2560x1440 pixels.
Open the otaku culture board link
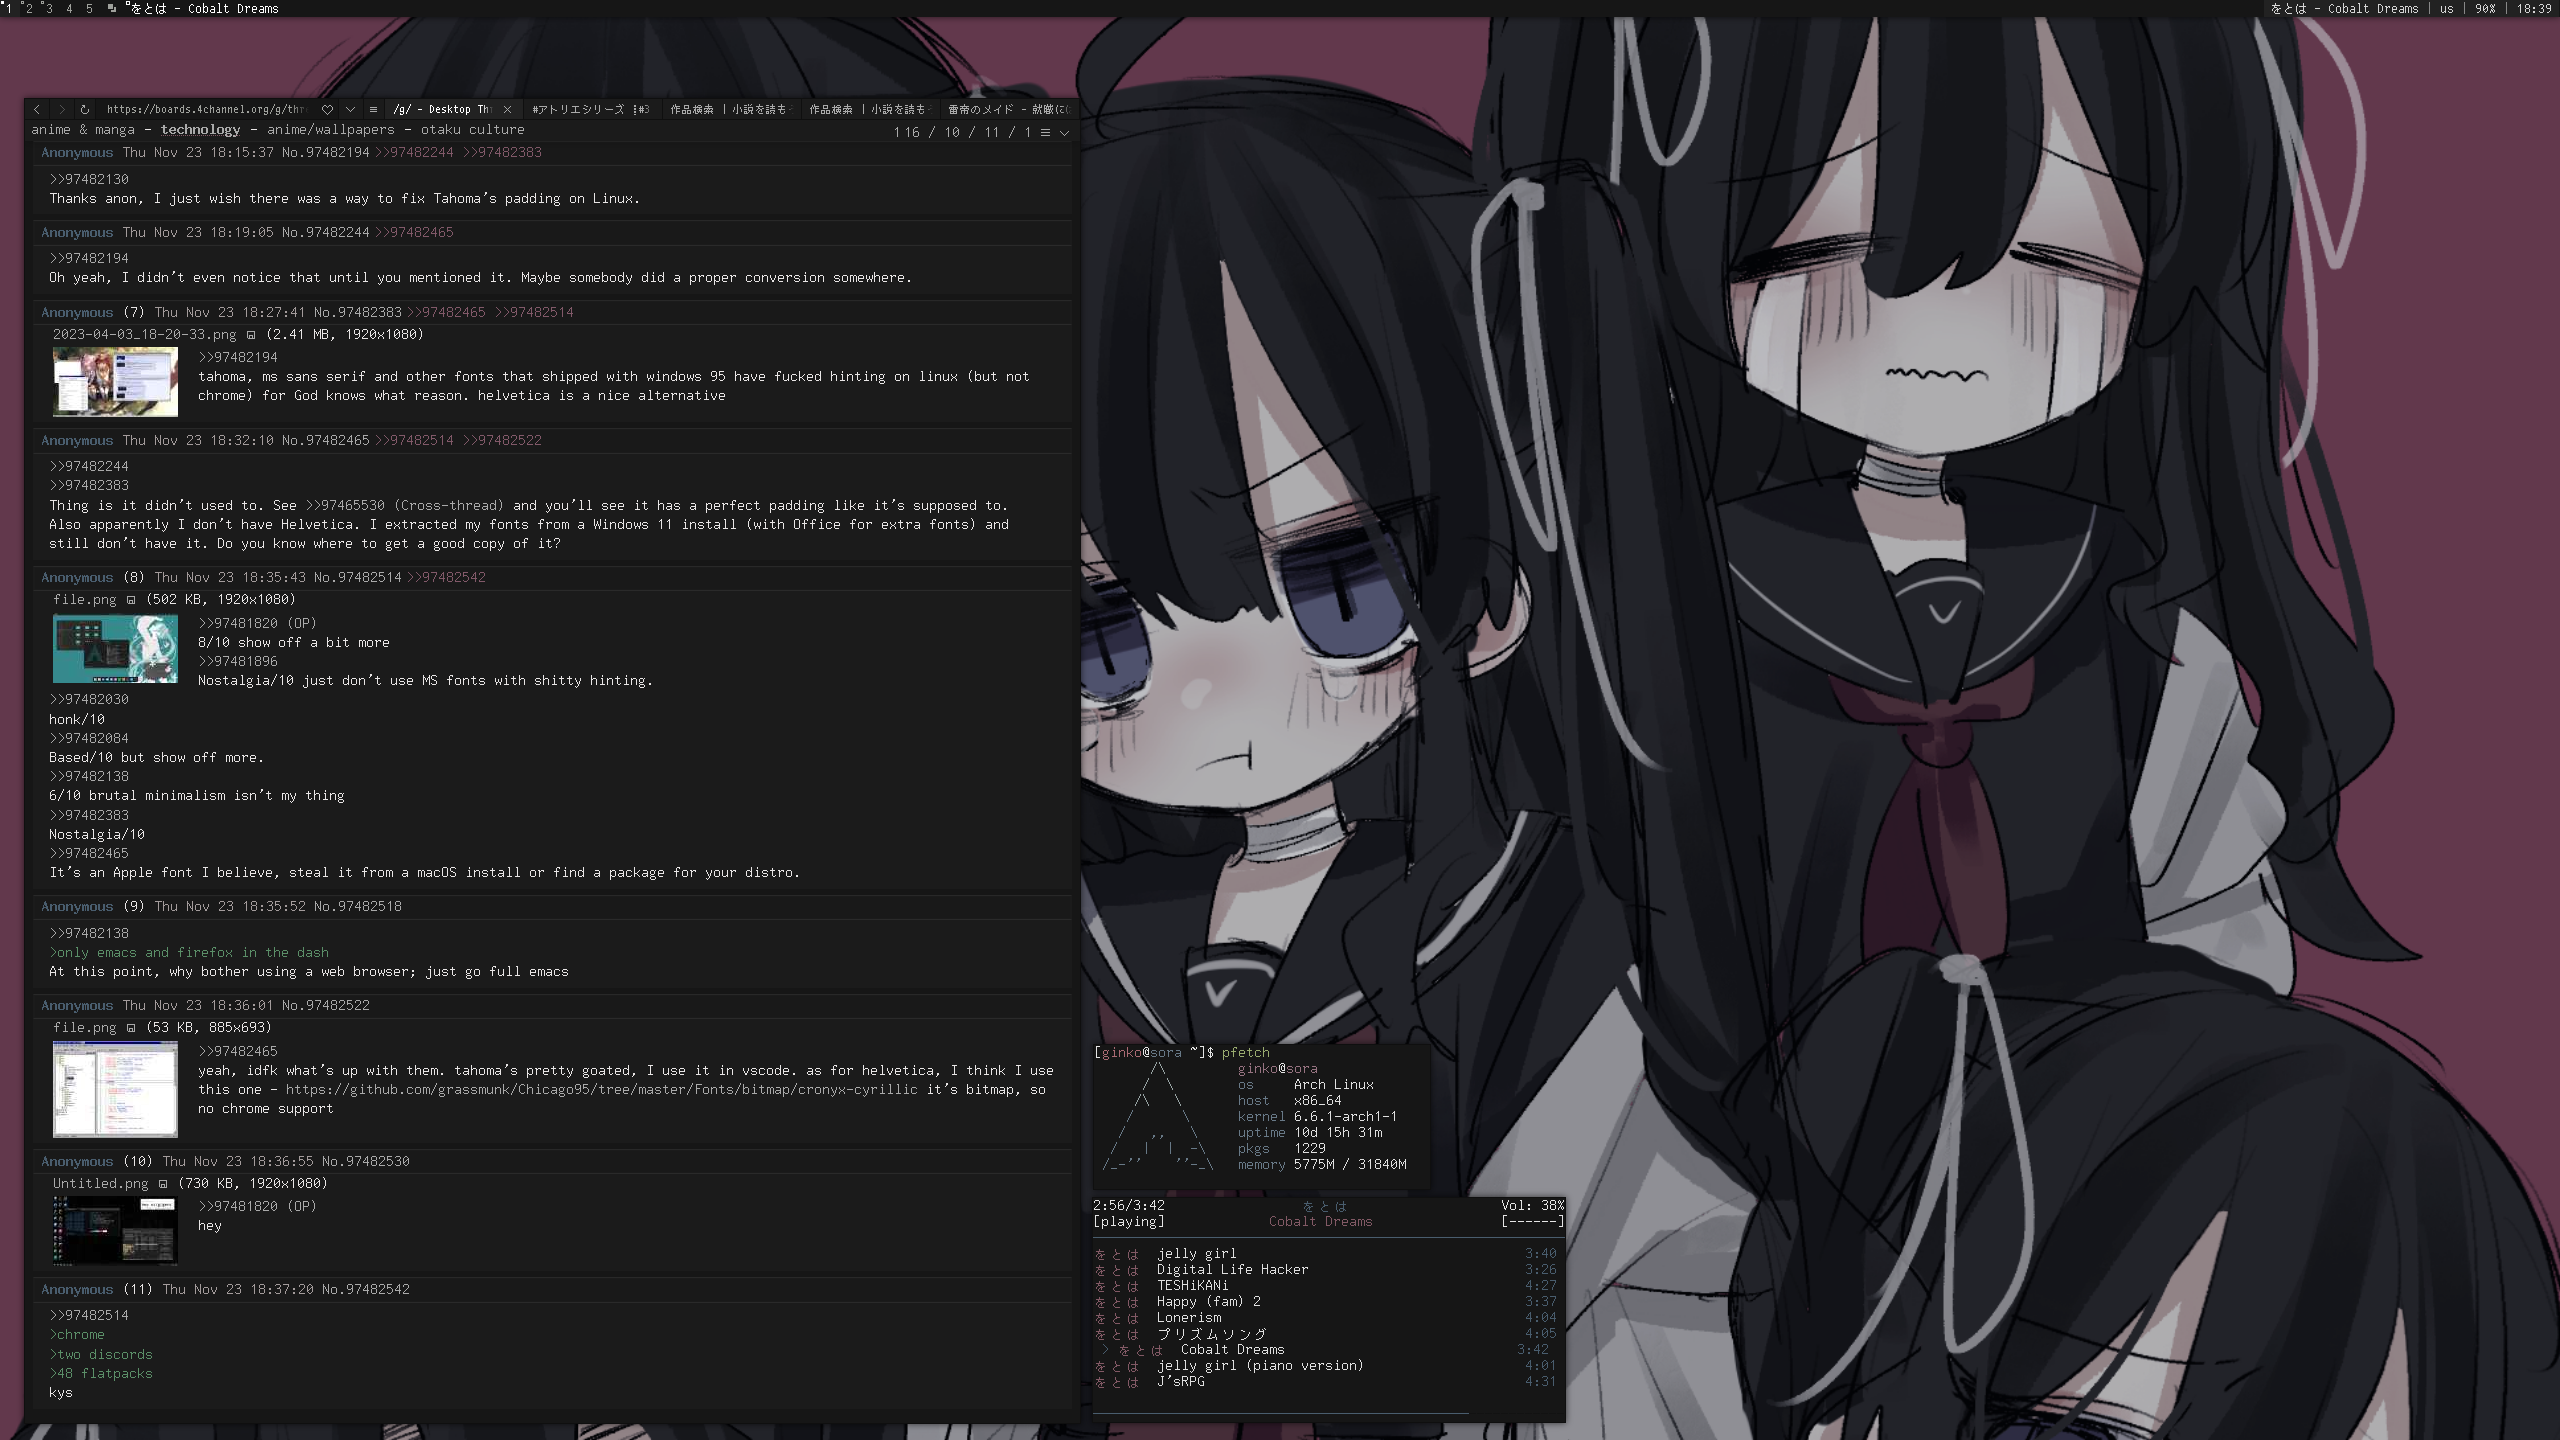tap(472, 130)
